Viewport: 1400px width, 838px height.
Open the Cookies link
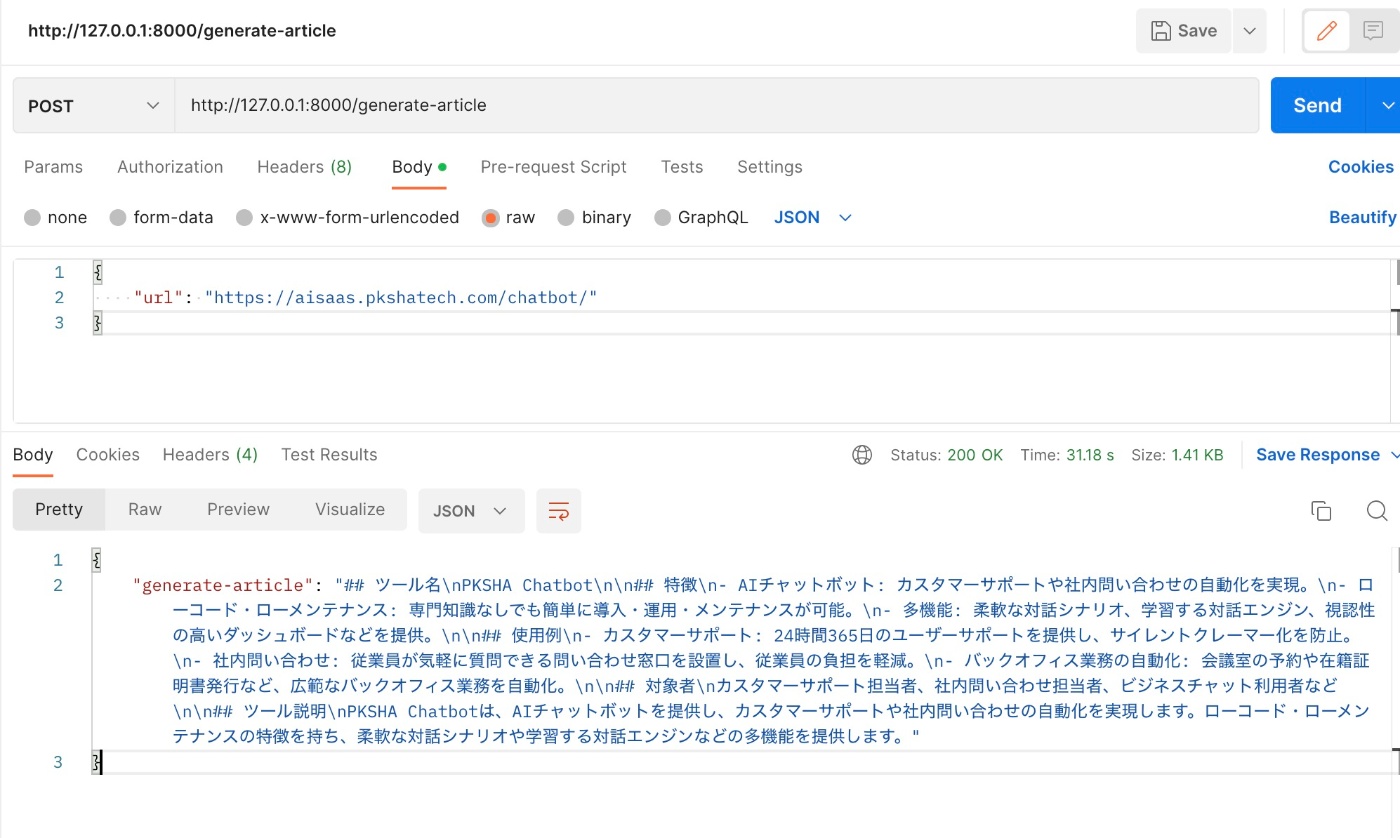1360,167
